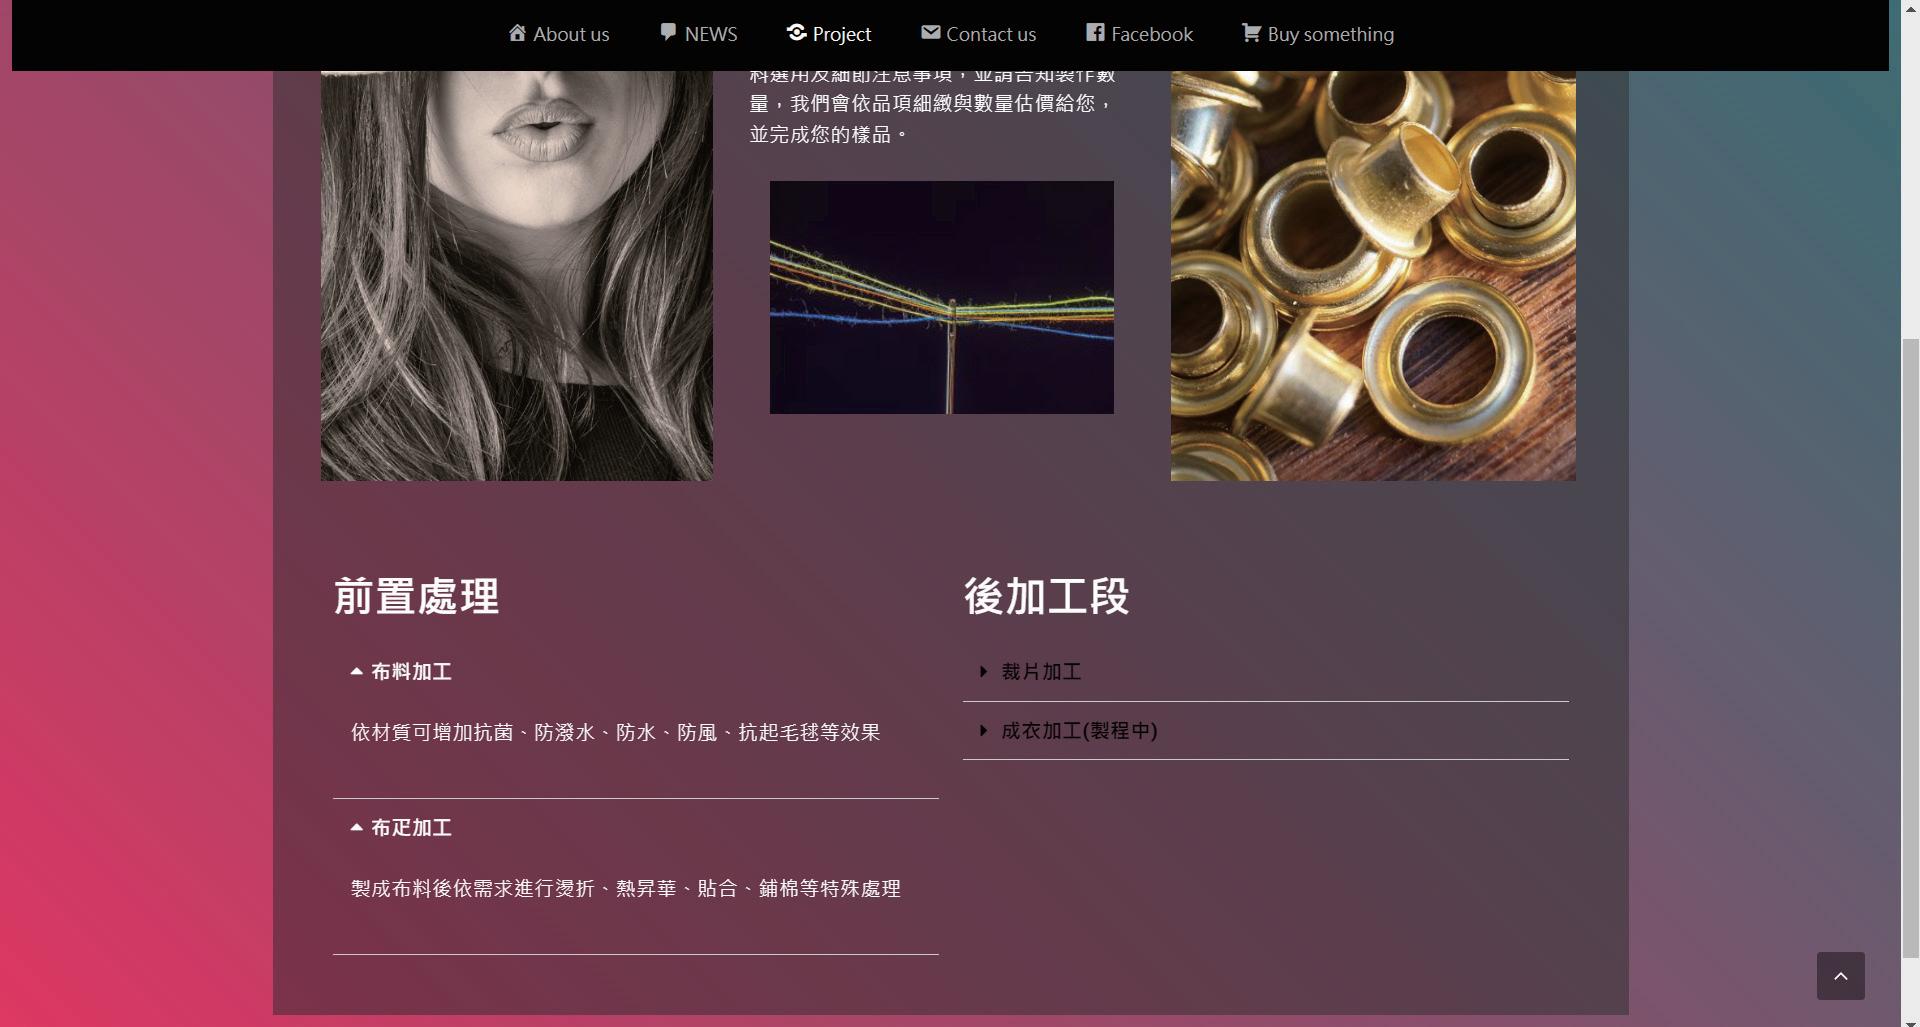The width and height of the screenshot is (1920, 1027).
Task: Click the line 量，我們會依品項細緻與數量估價給您，
Action: coord(932,104)
